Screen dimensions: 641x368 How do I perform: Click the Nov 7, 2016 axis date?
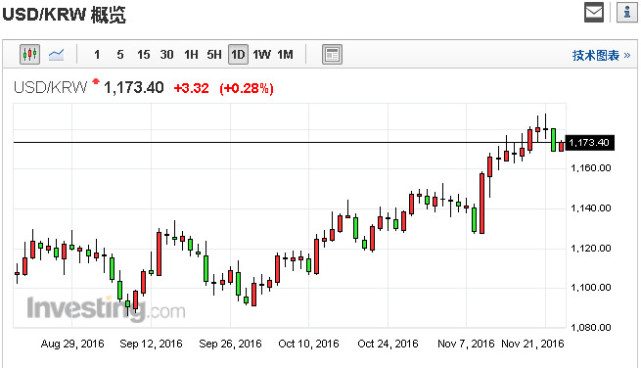click(466, 343)
